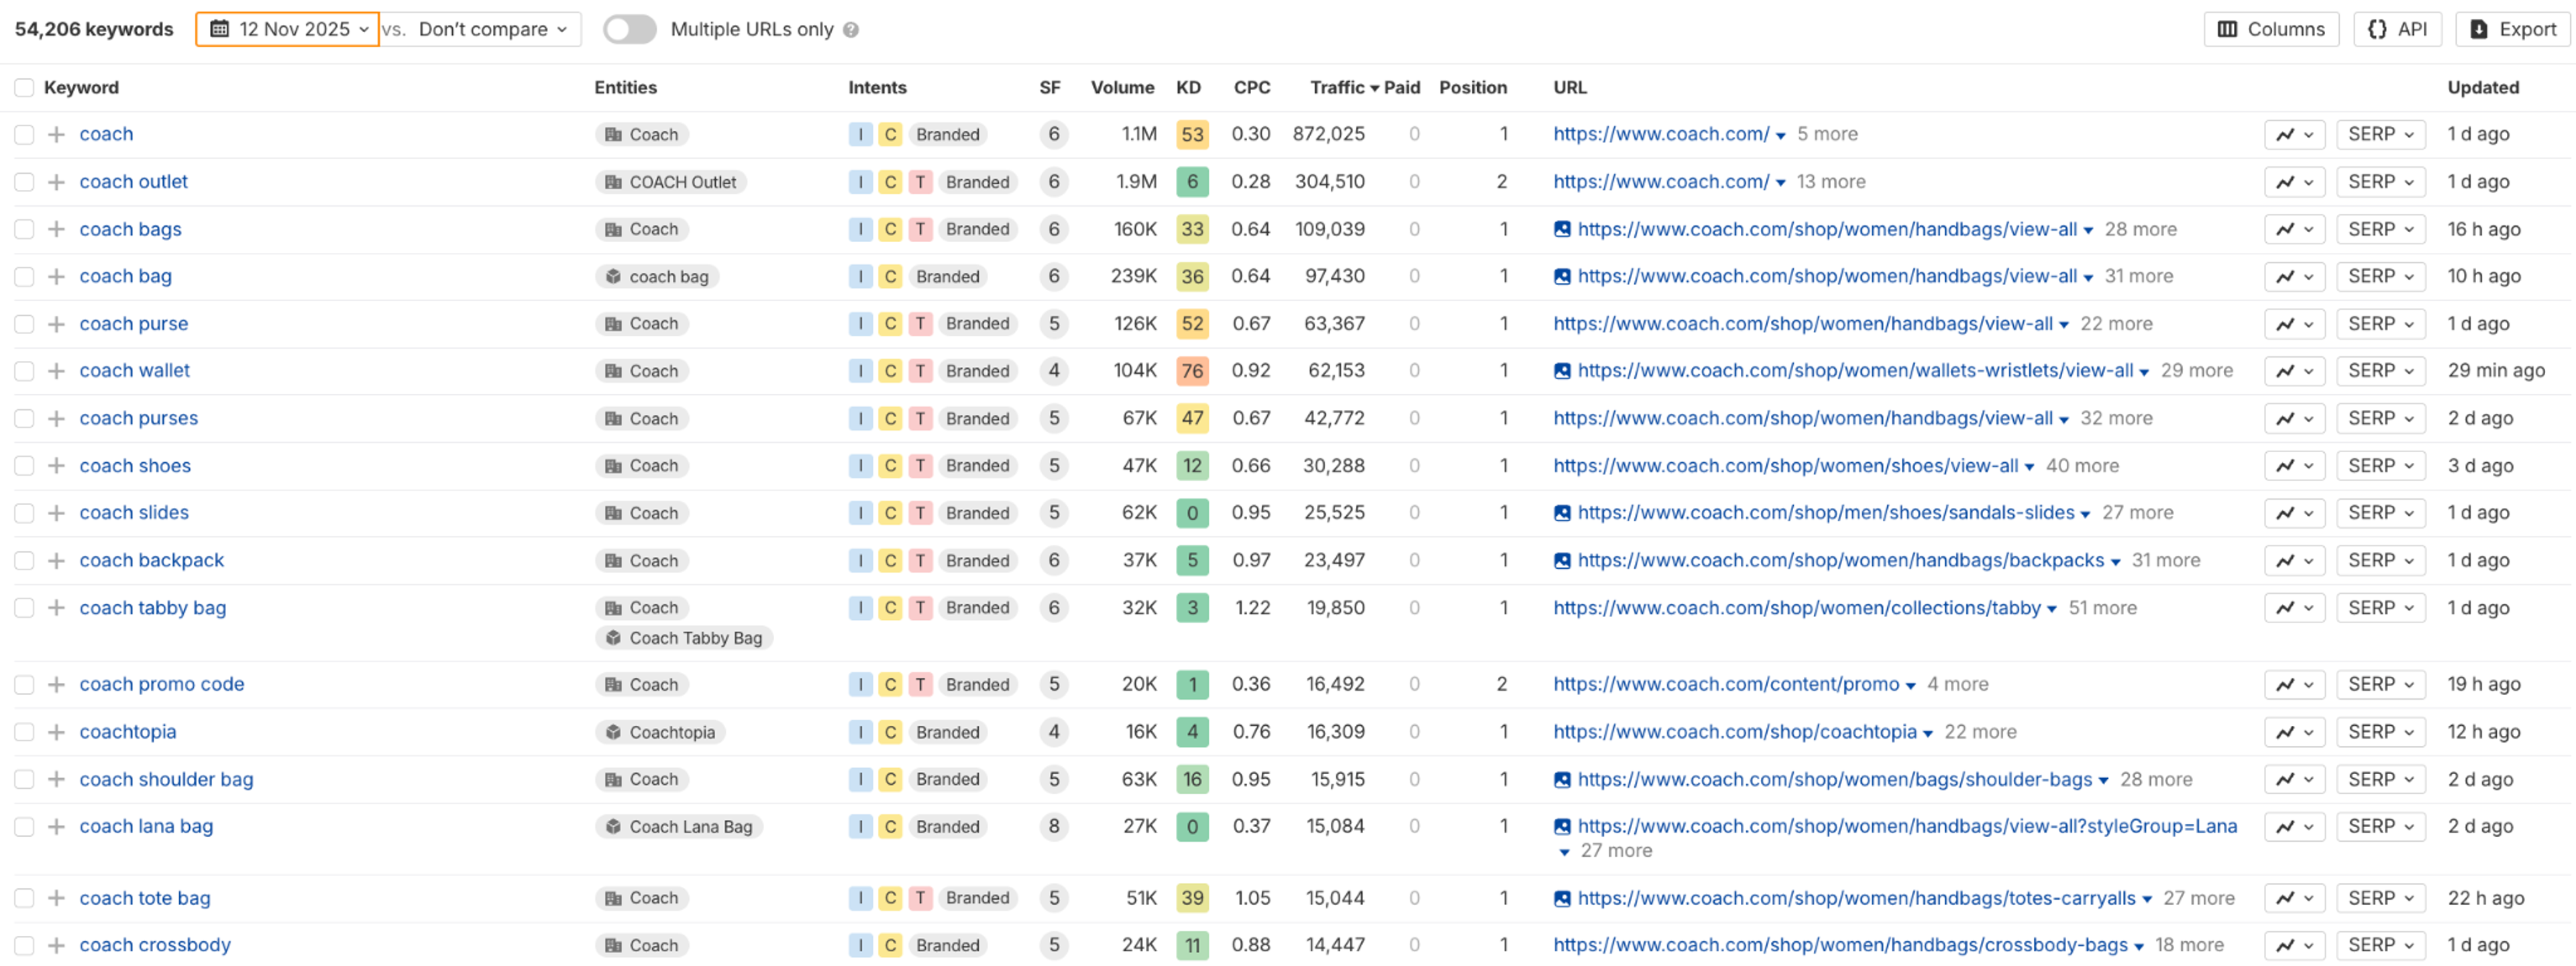
Task: Click plus icon beside coach slides
Action: pyautogui.click(x=57, y=513)
